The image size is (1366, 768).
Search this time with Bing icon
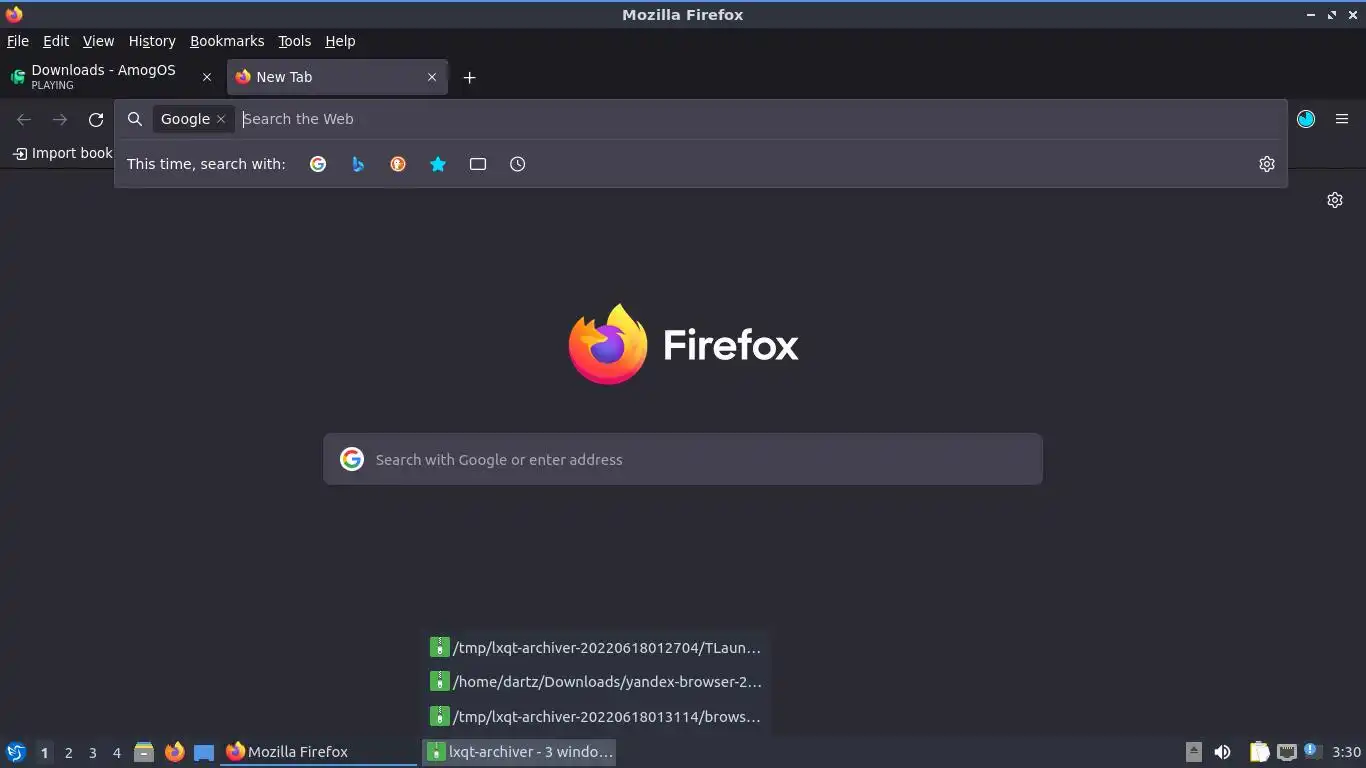pos(358,164)
